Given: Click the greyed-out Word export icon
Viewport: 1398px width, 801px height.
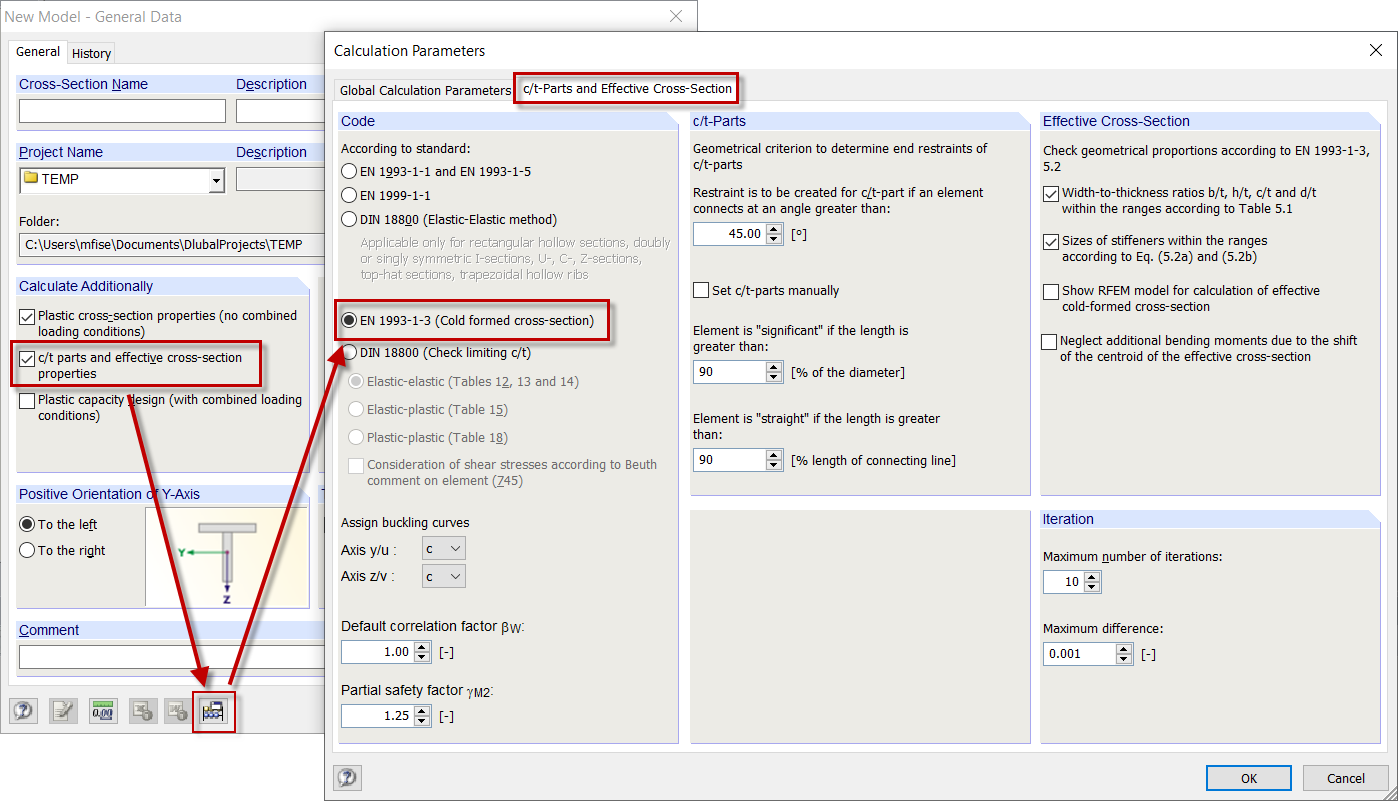Looking at the screenshot, I should [x=177, y=711].
